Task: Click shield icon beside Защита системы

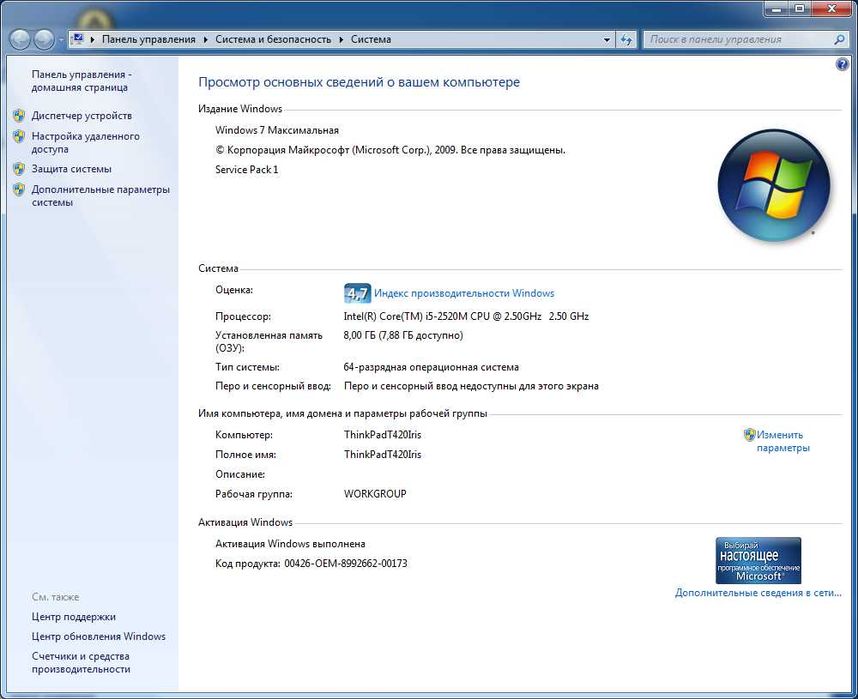Action: tap(19, 169)
